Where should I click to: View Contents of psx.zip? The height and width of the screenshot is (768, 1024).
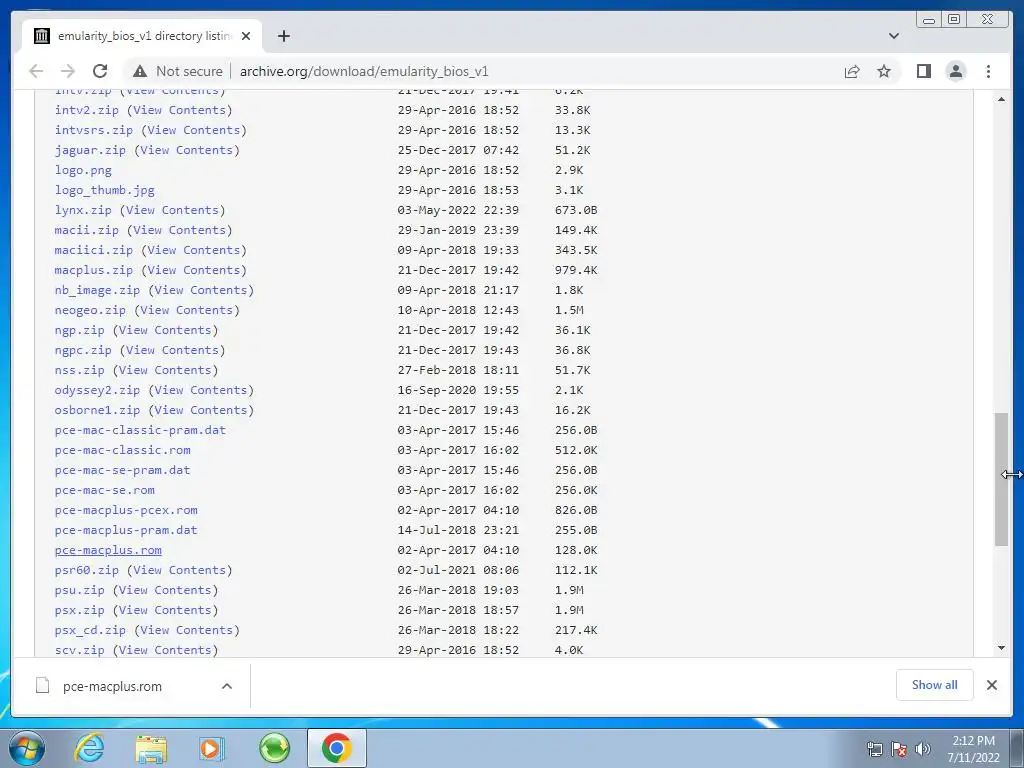coord(165,610)
